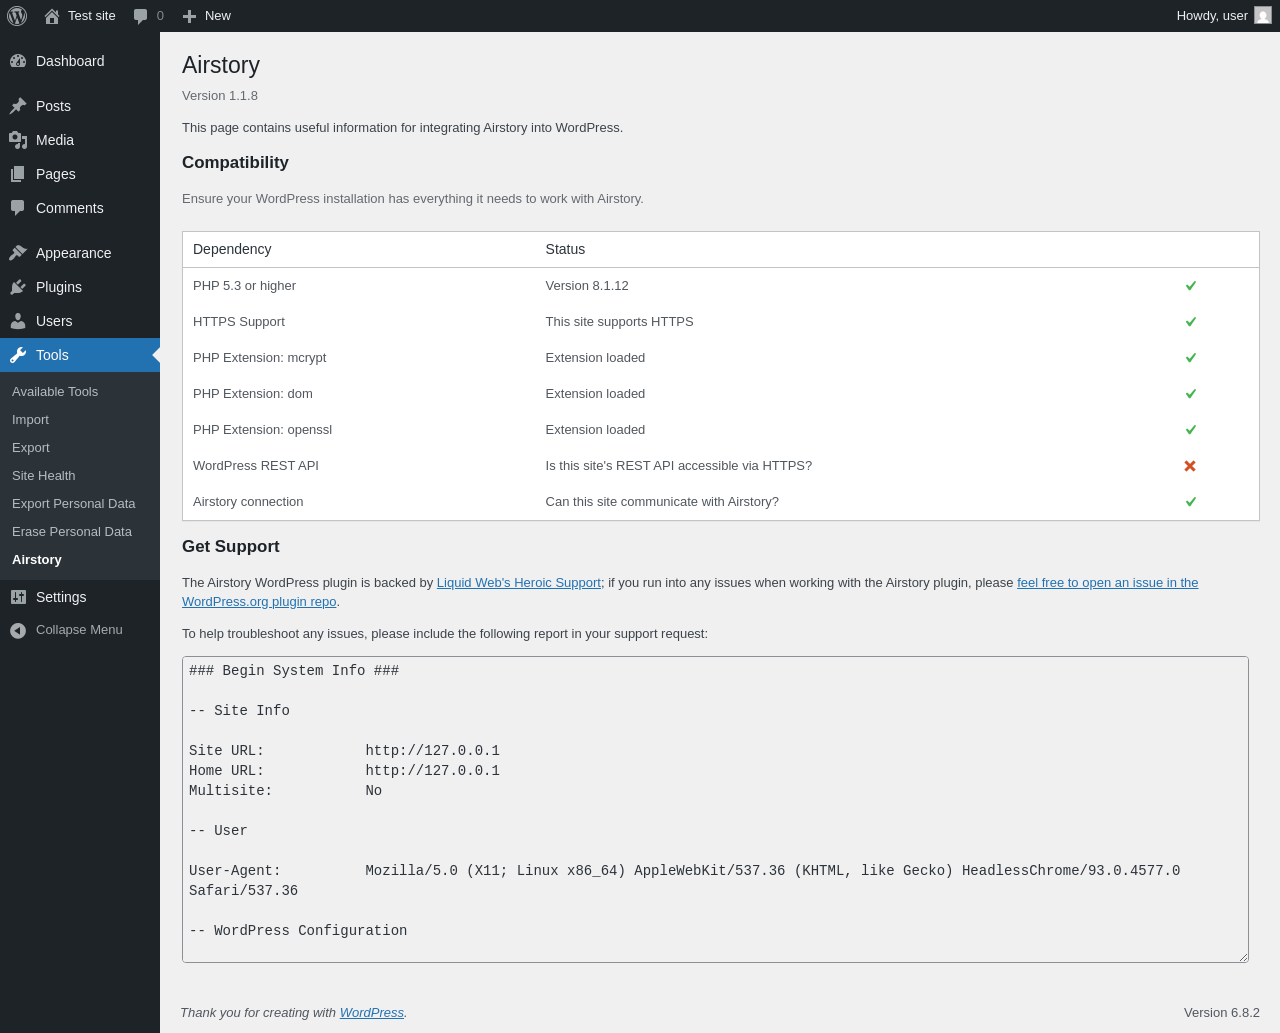Open Liquid Web's Heroic Support link
This screenshot has height=1033, width=1280.
[519, 583]
